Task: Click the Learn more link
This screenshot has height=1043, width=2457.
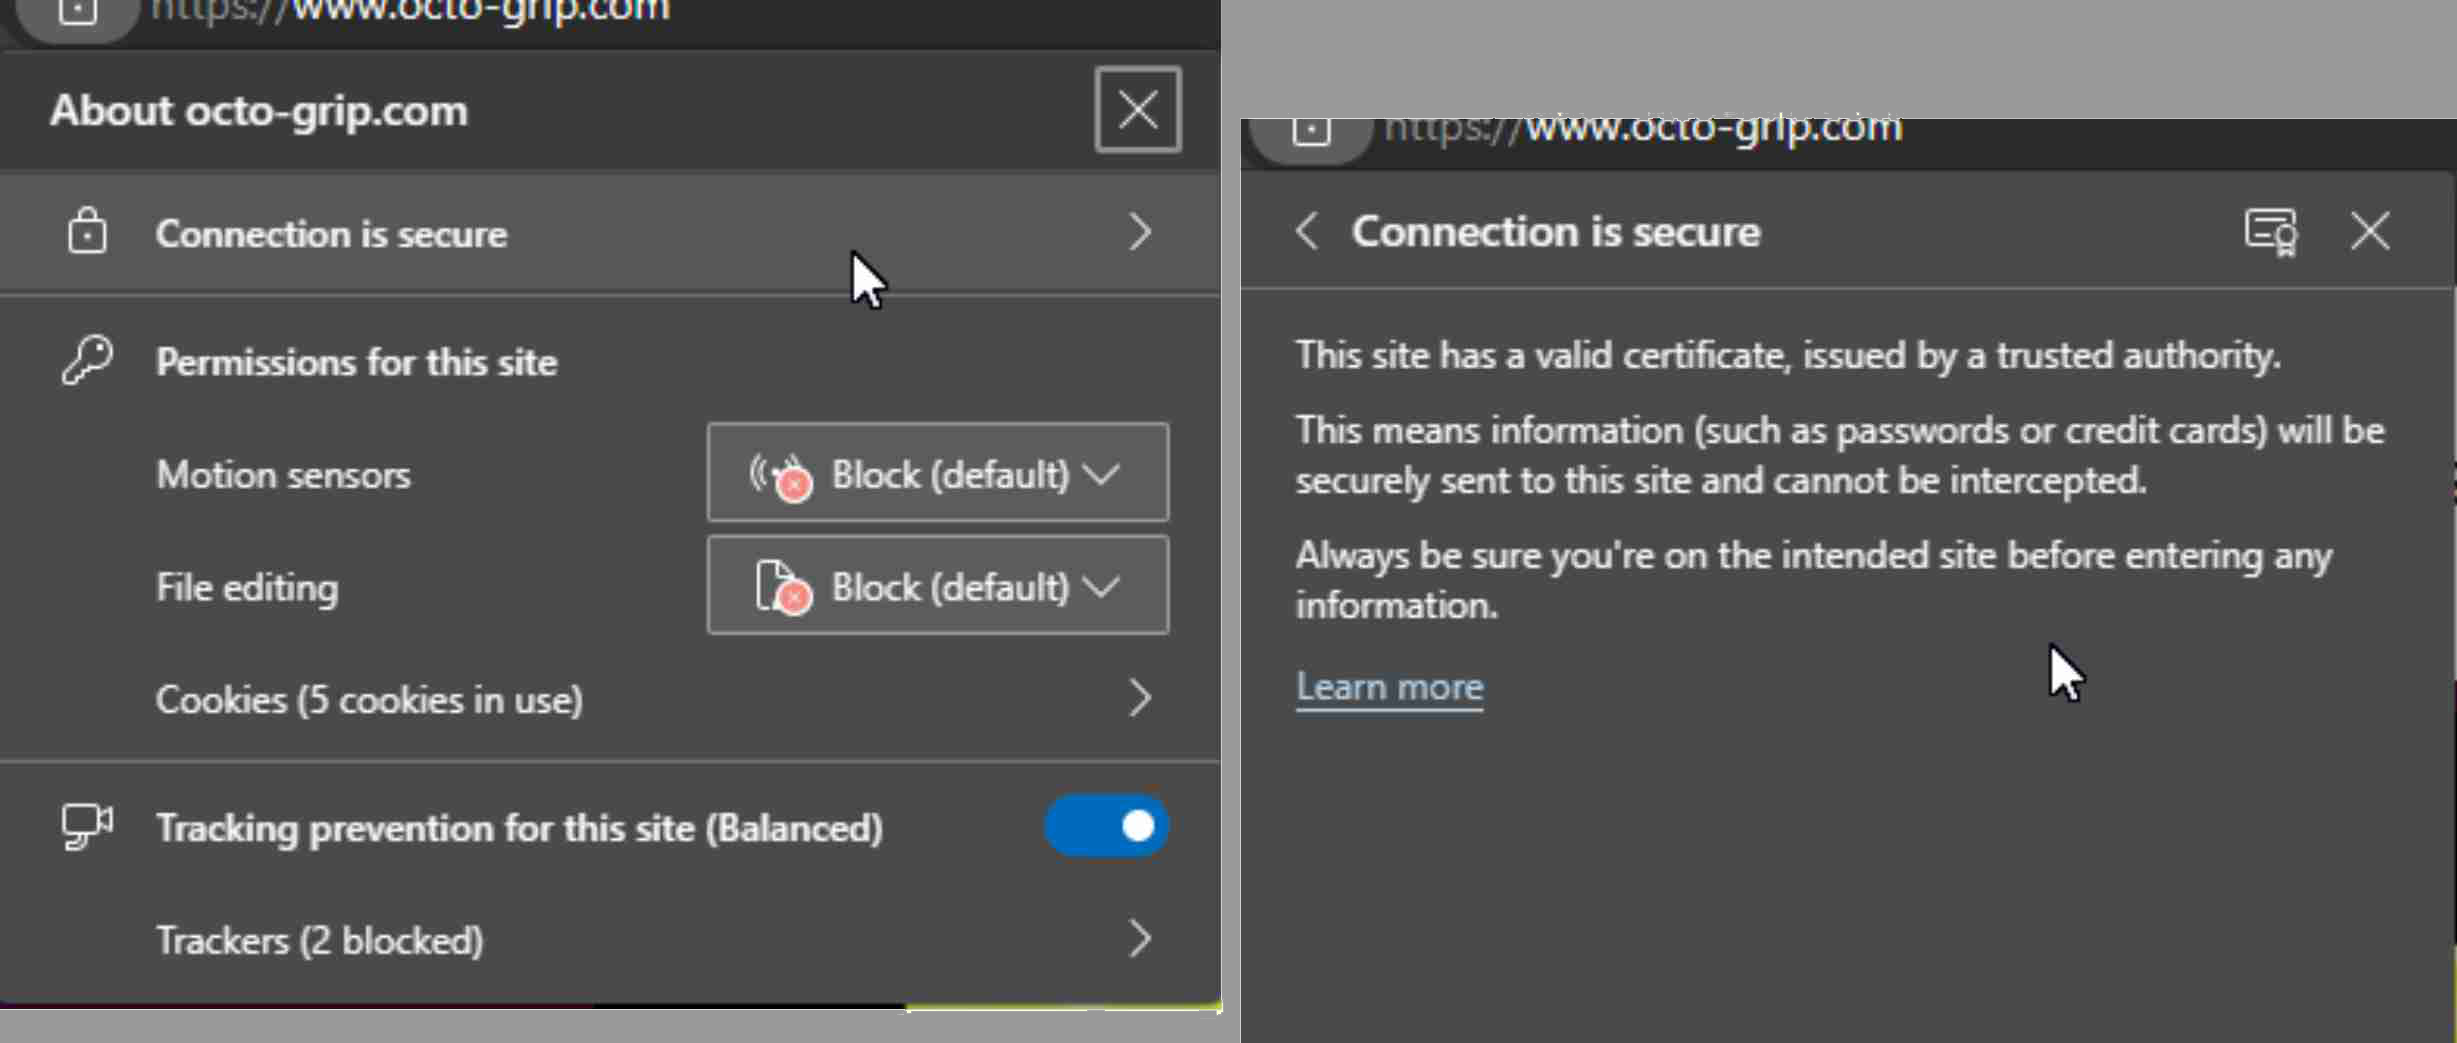Action: pyautogui.click(x=1388, y=686)
